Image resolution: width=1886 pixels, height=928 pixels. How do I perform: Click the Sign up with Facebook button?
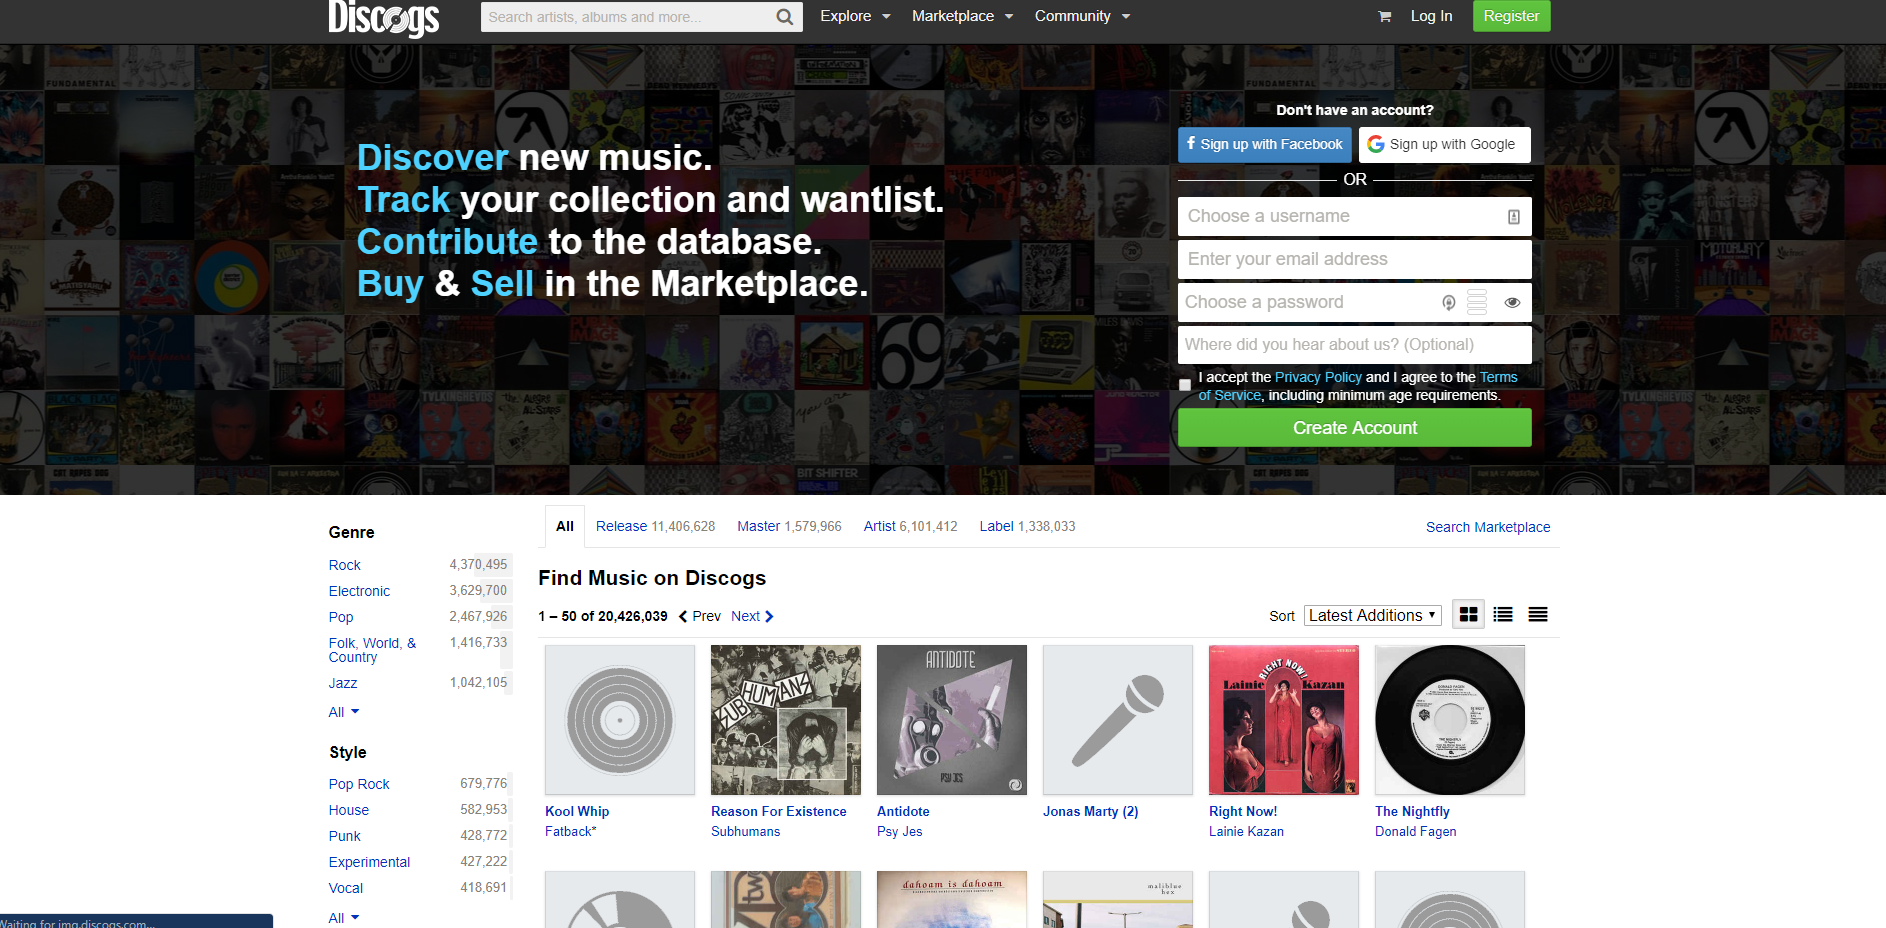[1264, 144]
